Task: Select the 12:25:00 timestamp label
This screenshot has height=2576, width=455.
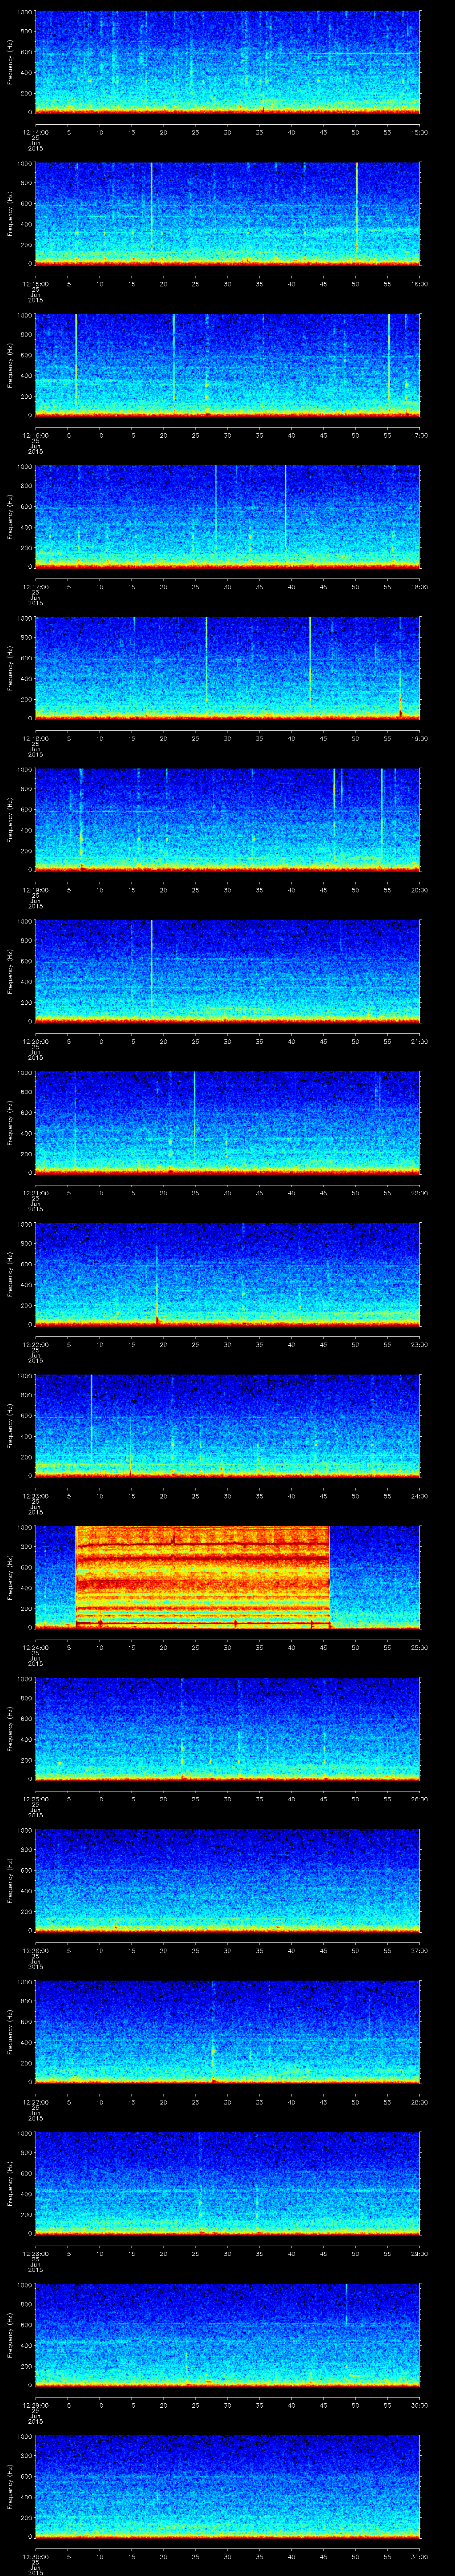Action: pos(35,1799)
